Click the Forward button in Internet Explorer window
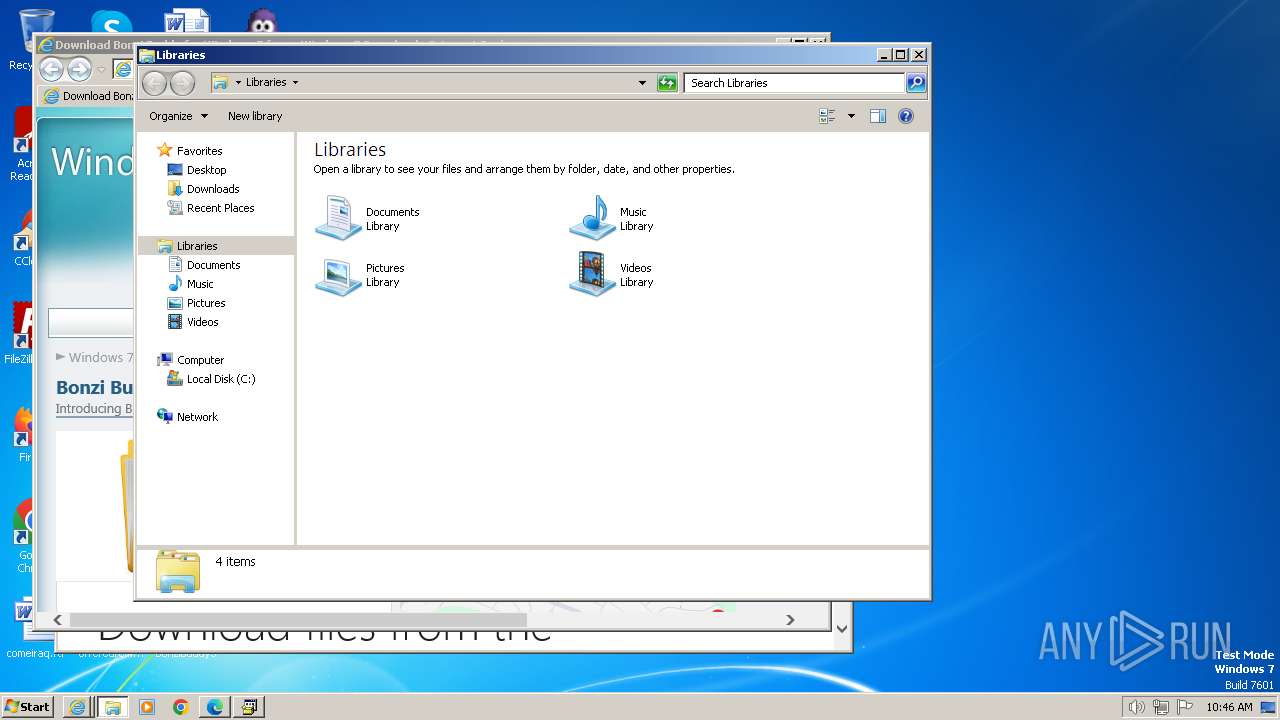1280x720 pixels. (x=79, y=69)
